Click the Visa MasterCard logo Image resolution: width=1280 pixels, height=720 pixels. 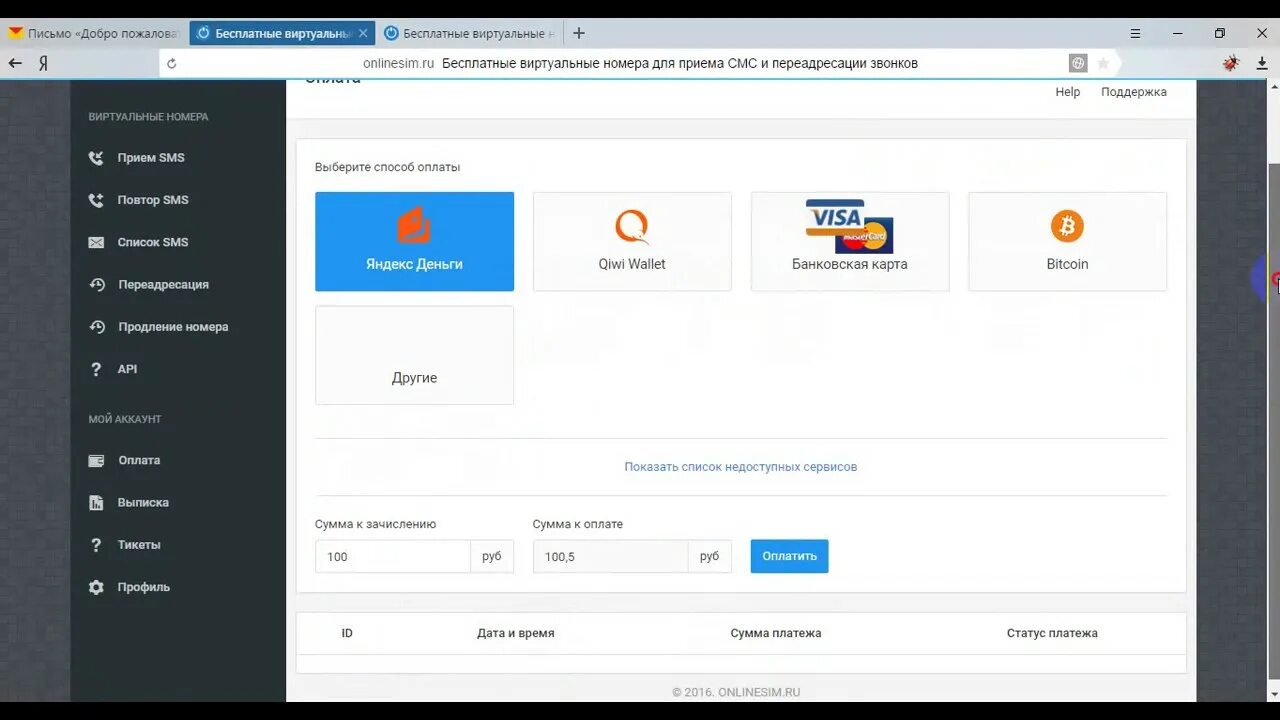coord(849,225)
